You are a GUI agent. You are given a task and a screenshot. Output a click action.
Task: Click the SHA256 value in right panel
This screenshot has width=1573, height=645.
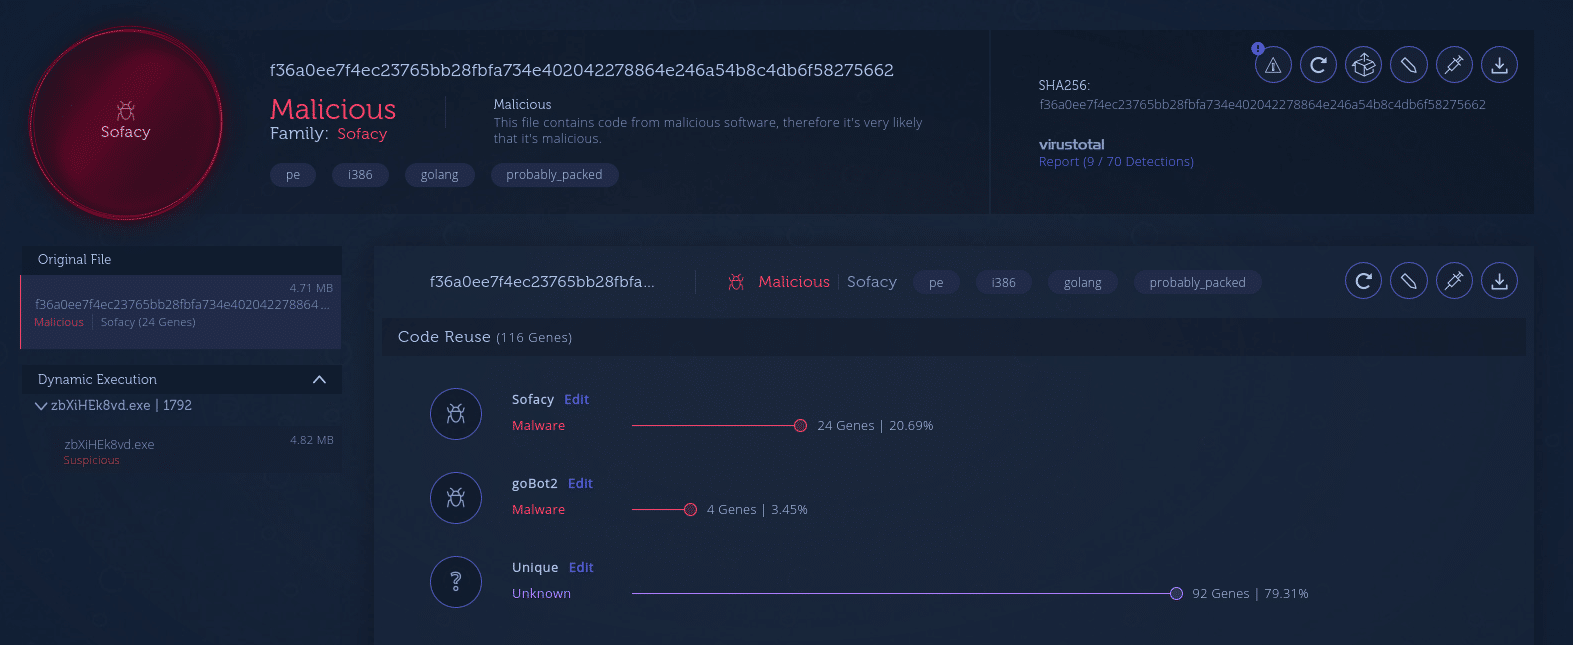[1262, 105]
